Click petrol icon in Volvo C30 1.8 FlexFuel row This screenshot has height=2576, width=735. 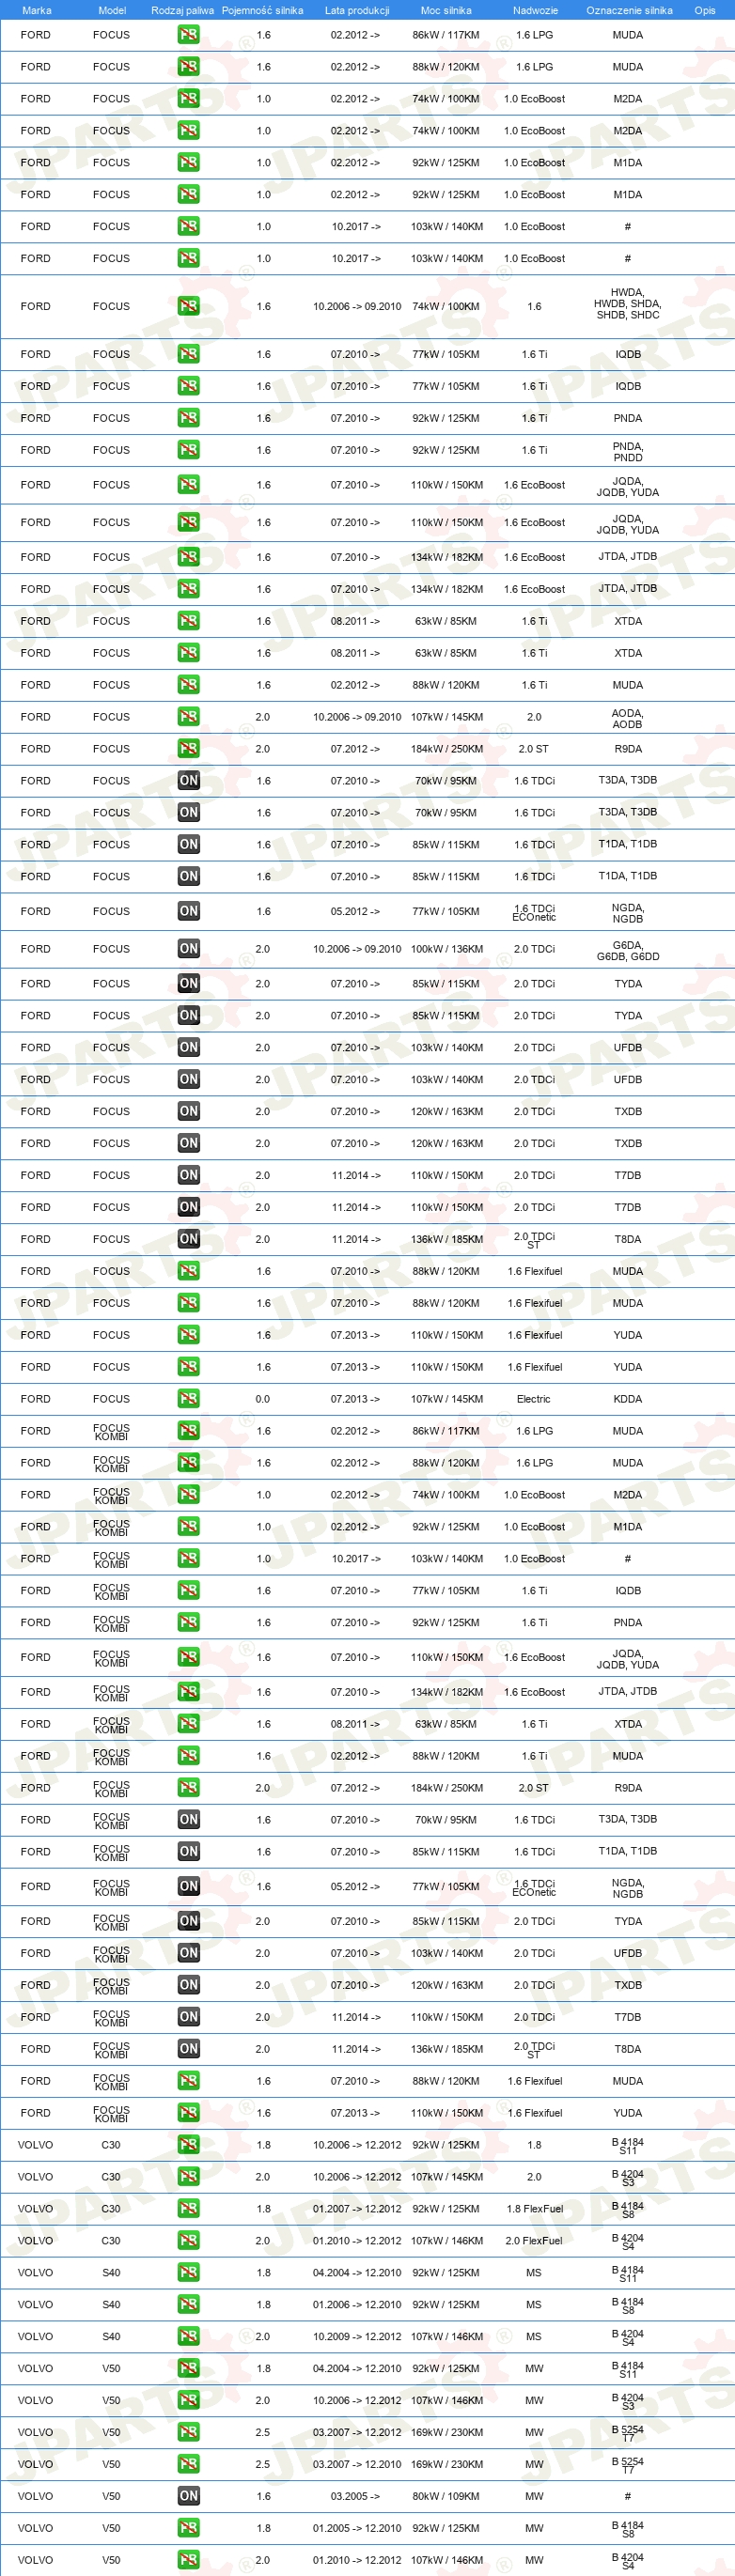[x=188, y=2209]
